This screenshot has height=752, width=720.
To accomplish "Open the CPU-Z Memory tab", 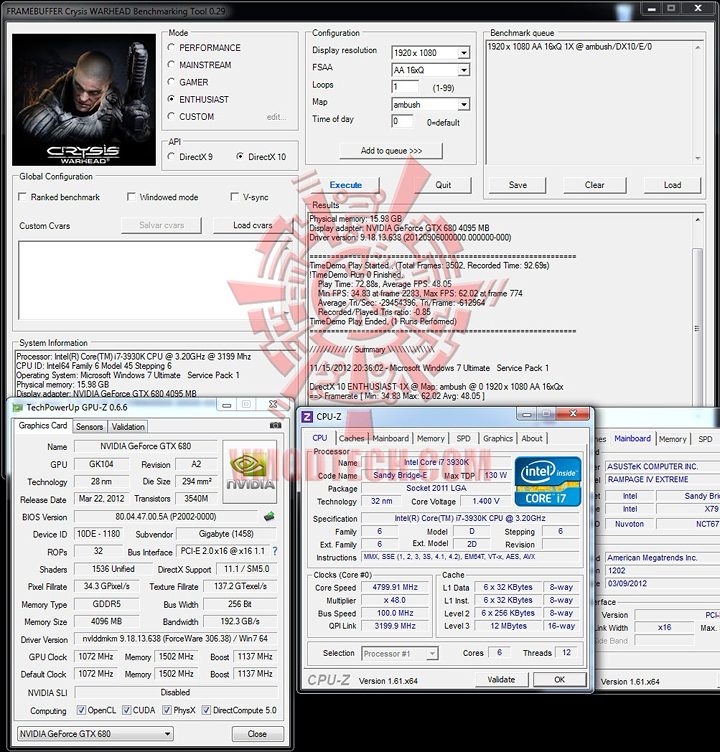I will point(430,438).
